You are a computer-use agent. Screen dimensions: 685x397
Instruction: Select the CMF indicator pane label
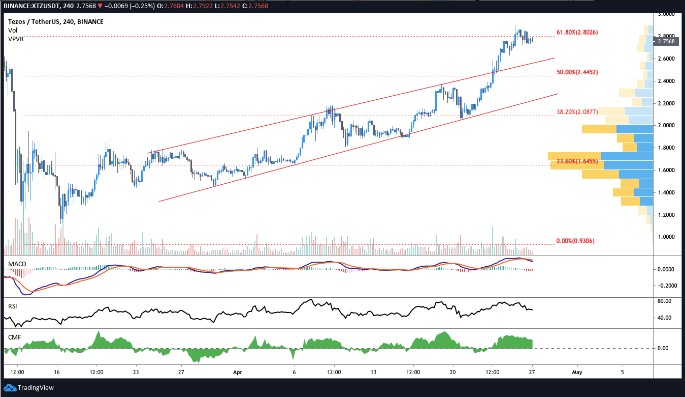(x=14, y=338)
